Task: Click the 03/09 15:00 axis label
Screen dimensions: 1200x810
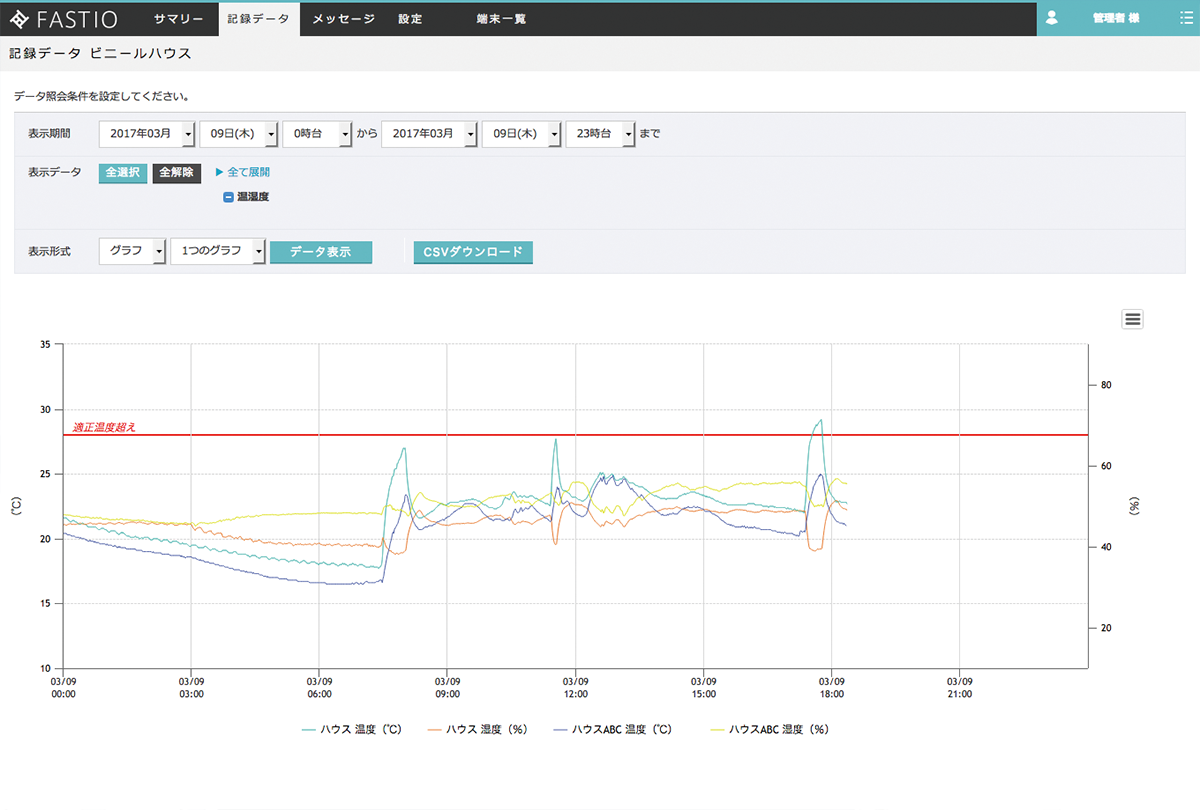Action: click(703, 688)
